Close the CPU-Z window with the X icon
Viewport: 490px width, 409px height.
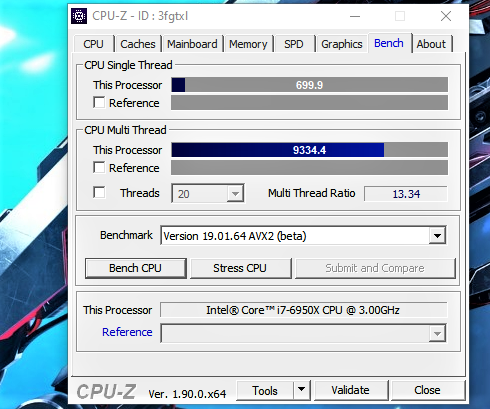point(446,16)
